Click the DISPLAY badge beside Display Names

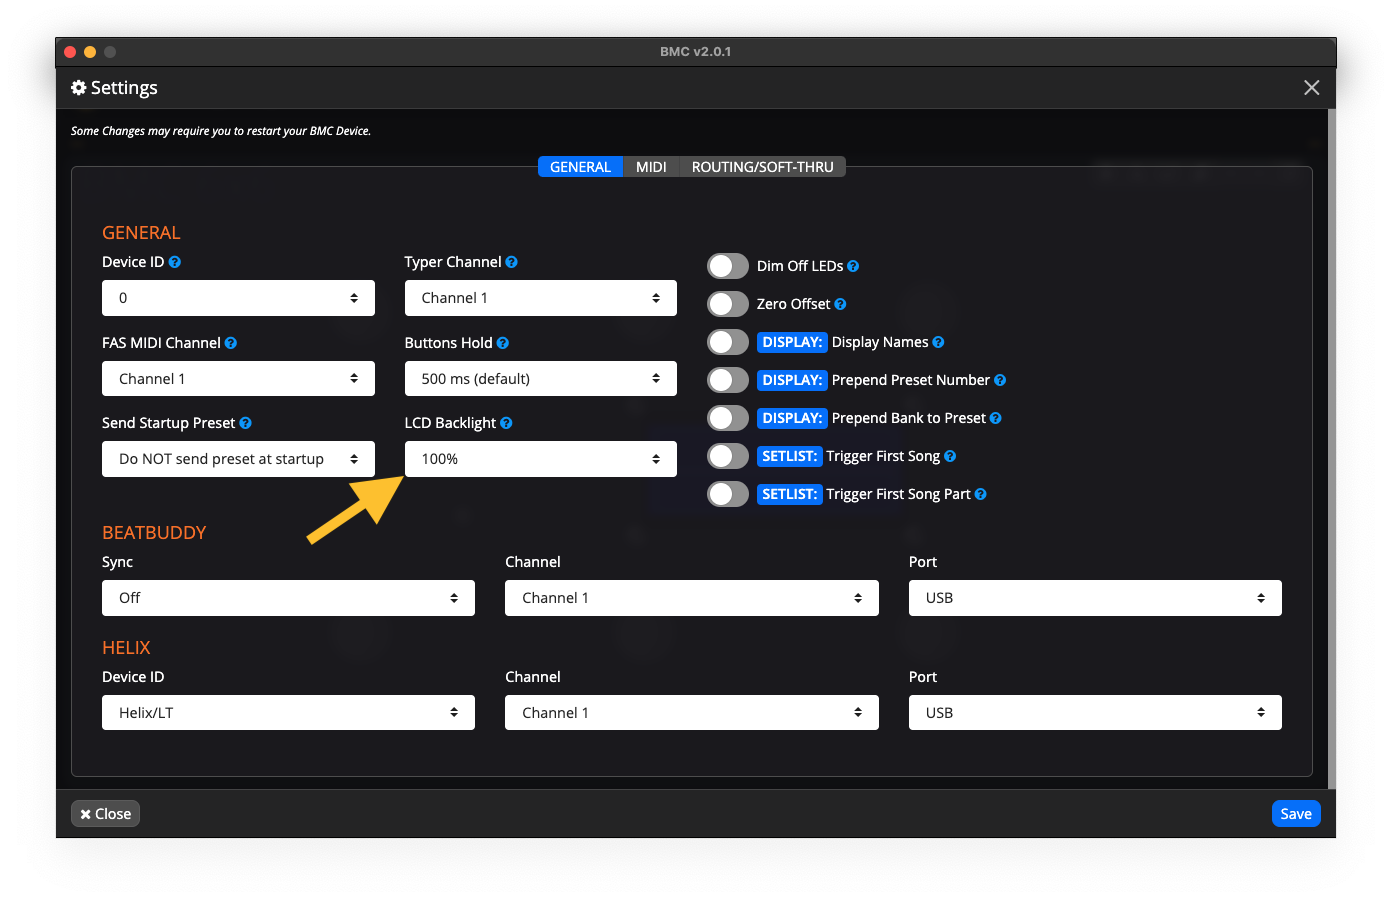click(792, 342)
